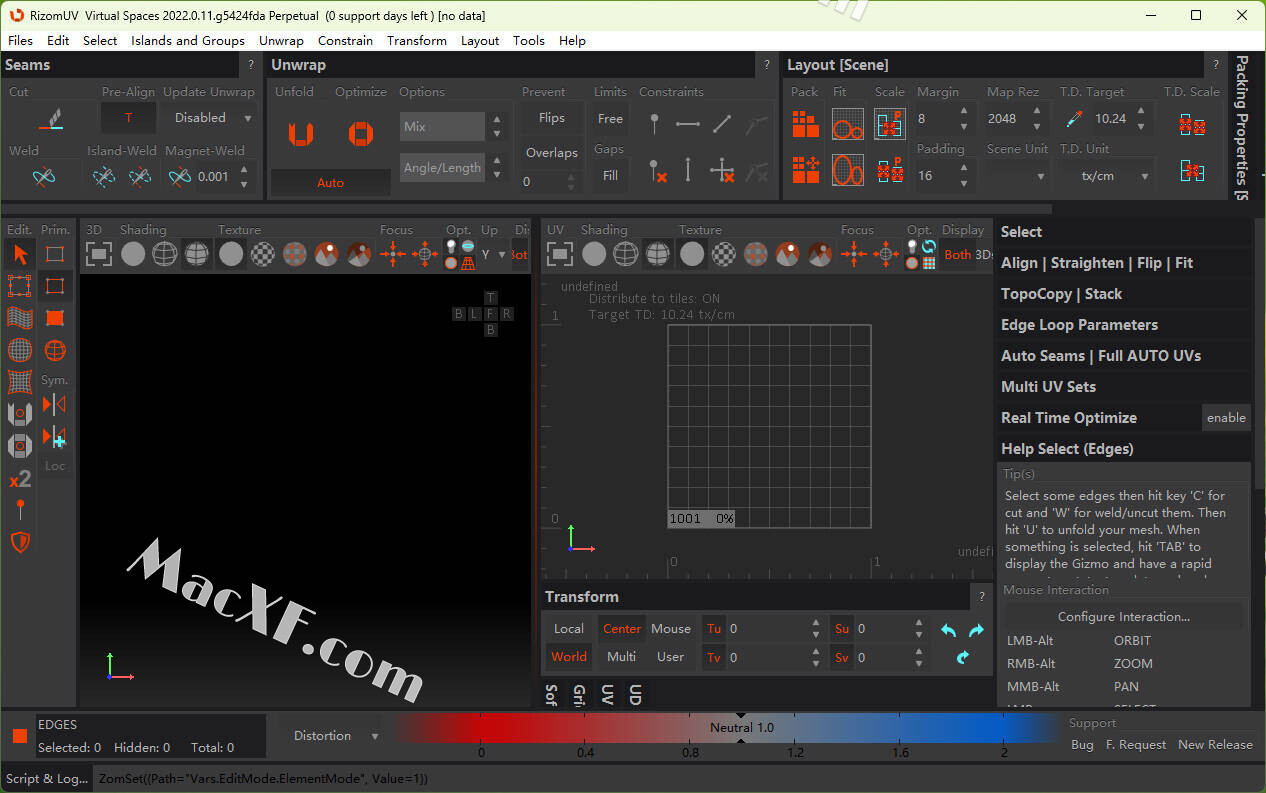This screenshot has height=793, width=1266.
Task: Toggle Flips prevention
Action: 552,118
